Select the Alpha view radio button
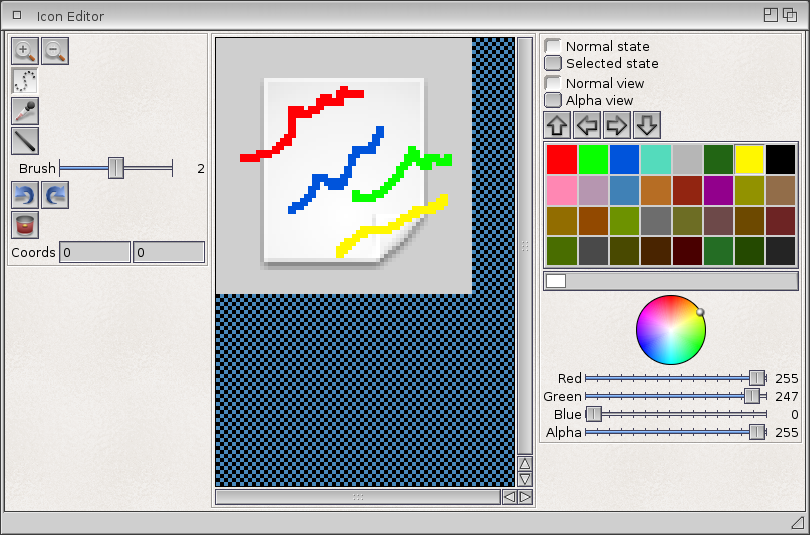 (x=553, y=100)
